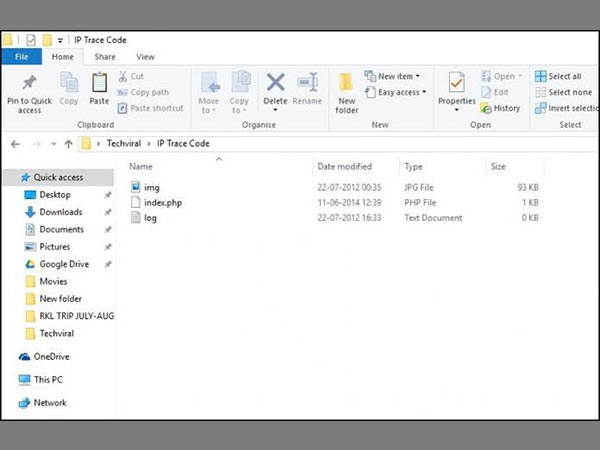
Task: Switch to the Home ribbon tab
Action: coord(63,57)
